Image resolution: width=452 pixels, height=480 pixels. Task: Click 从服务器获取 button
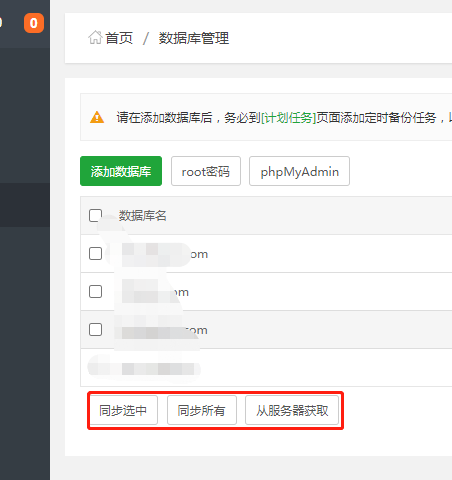tap(292, 410)
